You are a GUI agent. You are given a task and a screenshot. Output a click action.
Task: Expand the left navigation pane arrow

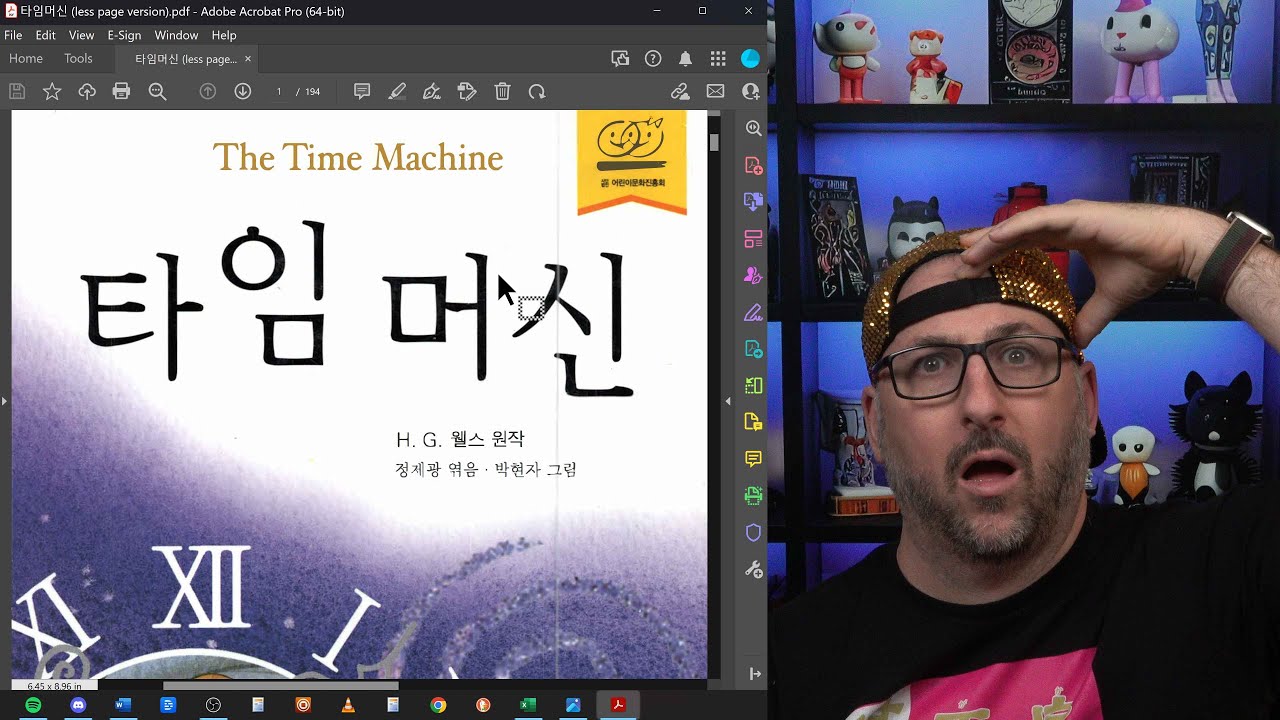[4, 401]
